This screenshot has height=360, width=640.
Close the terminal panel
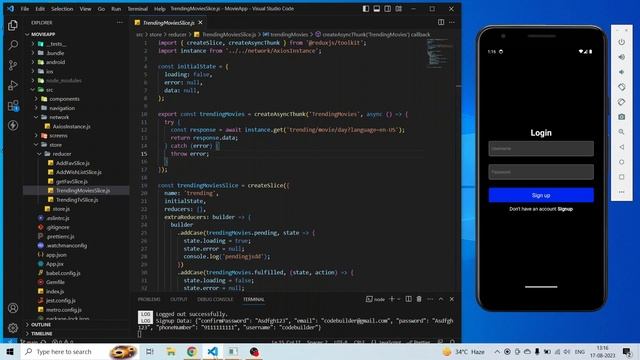452,299
